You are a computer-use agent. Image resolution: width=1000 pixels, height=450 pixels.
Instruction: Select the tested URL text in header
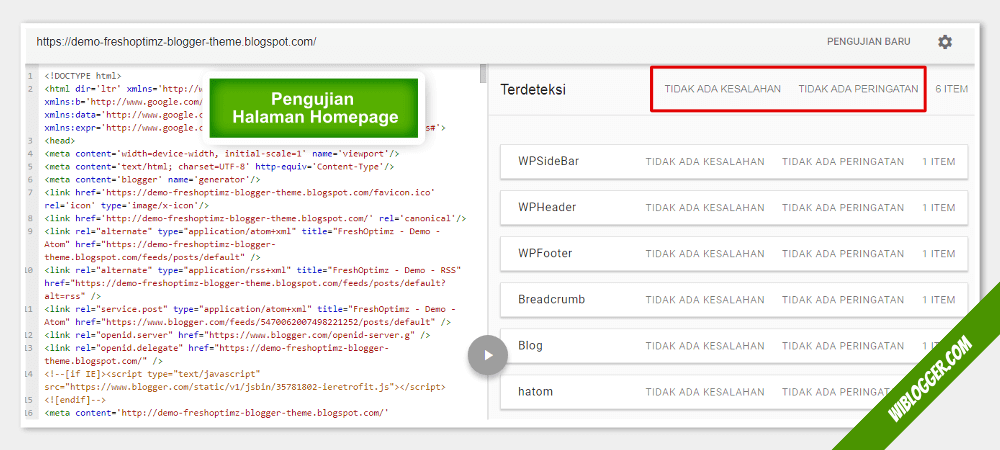tap(176, 42)
